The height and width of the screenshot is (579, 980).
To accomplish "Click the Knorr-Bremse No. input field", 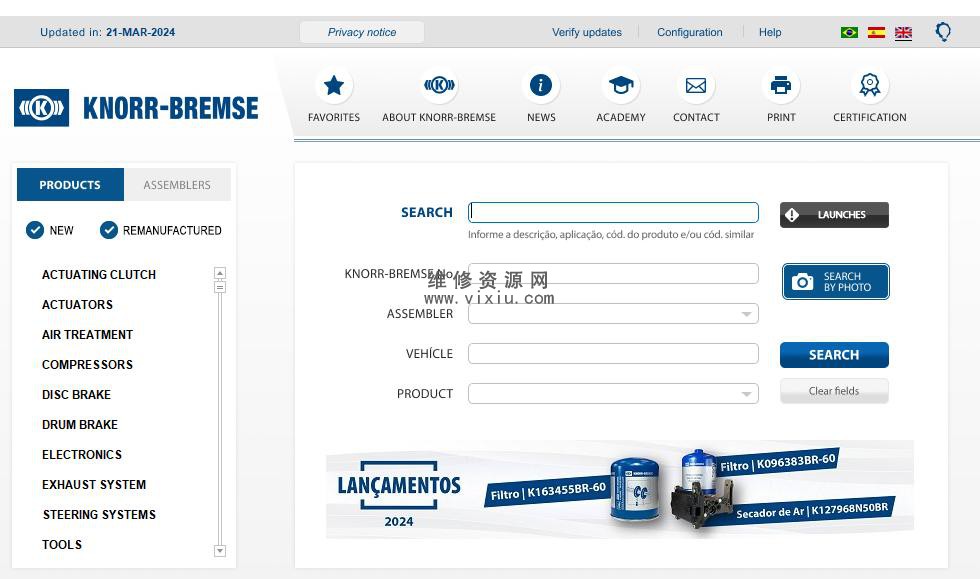I will click(613, 273).
